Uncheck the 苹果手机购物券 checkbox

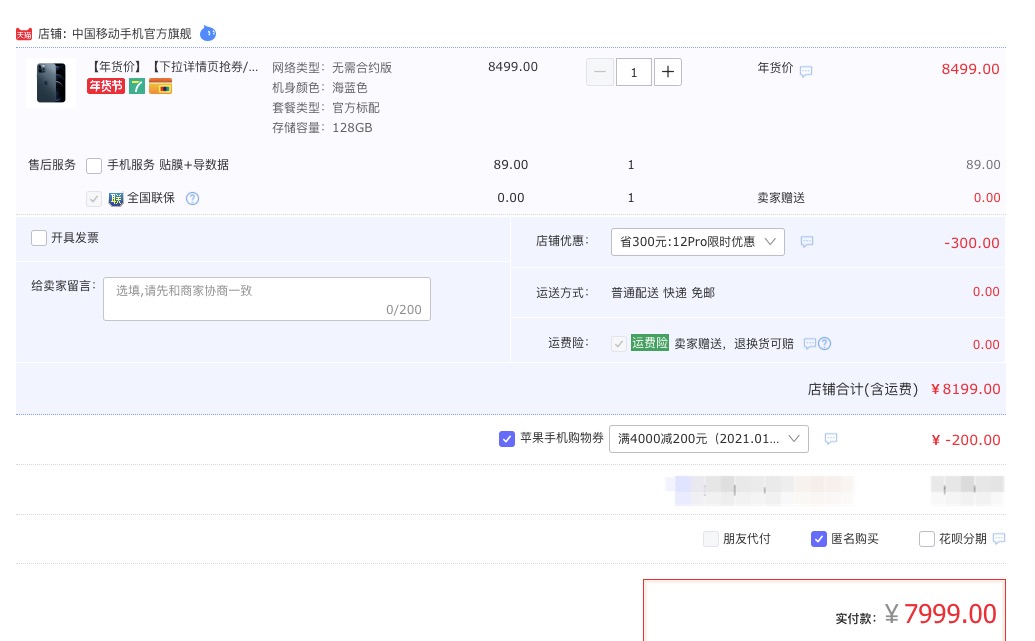click(507, 438)
